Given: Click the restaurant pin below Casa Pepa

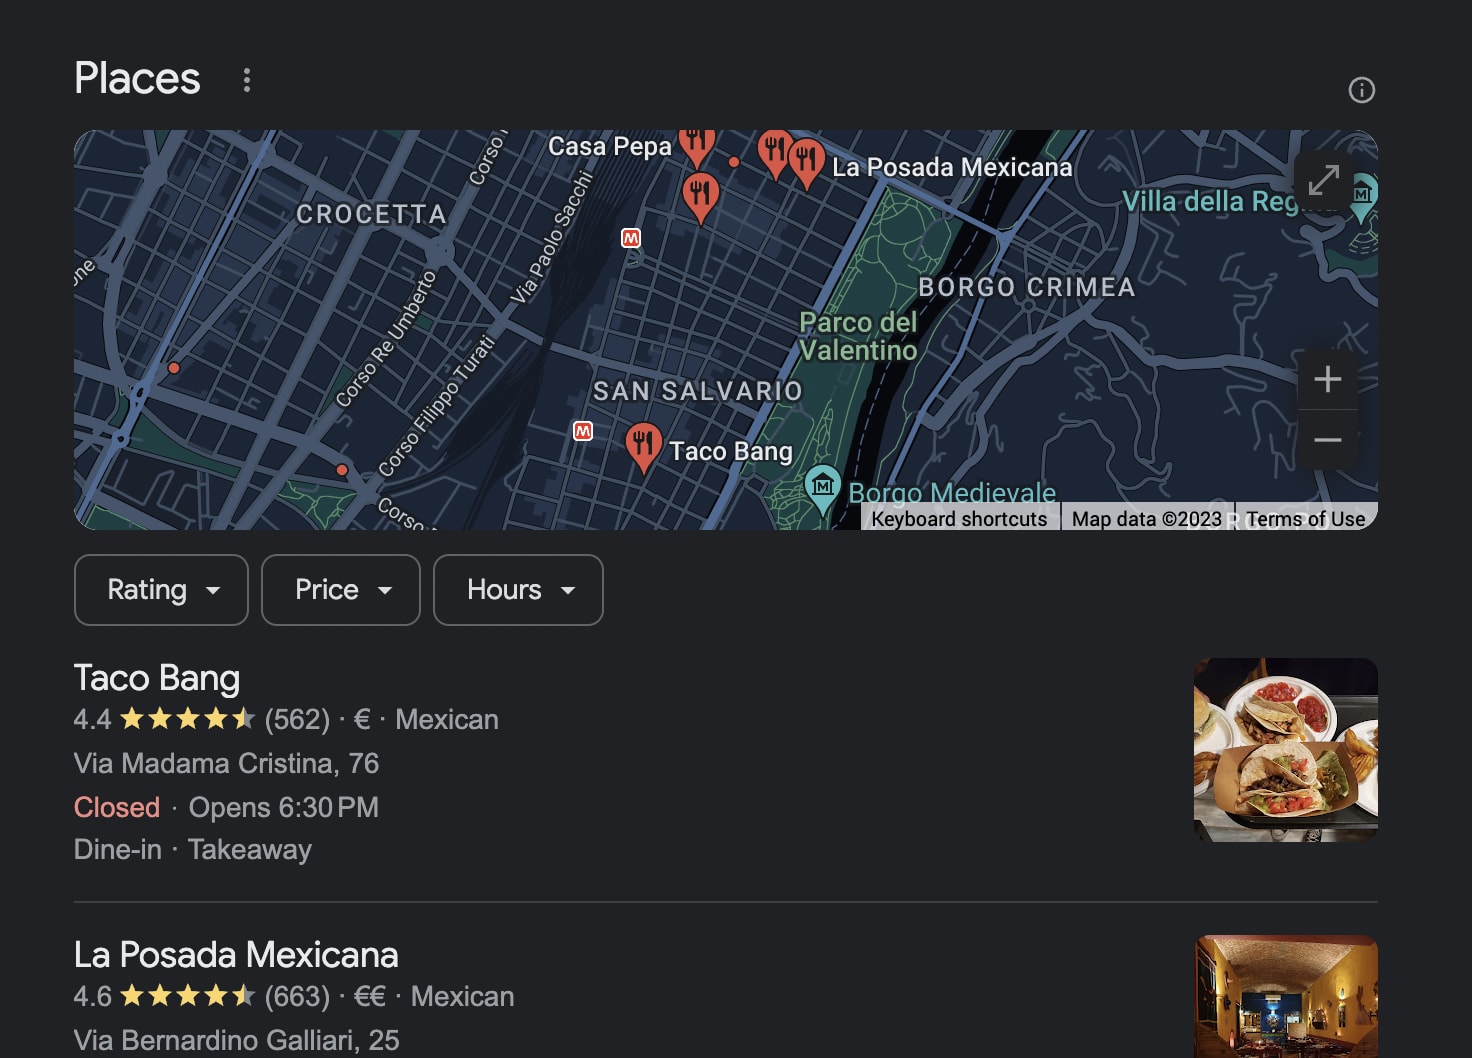Looking at the screenshot, I should [x=701, y=197].
